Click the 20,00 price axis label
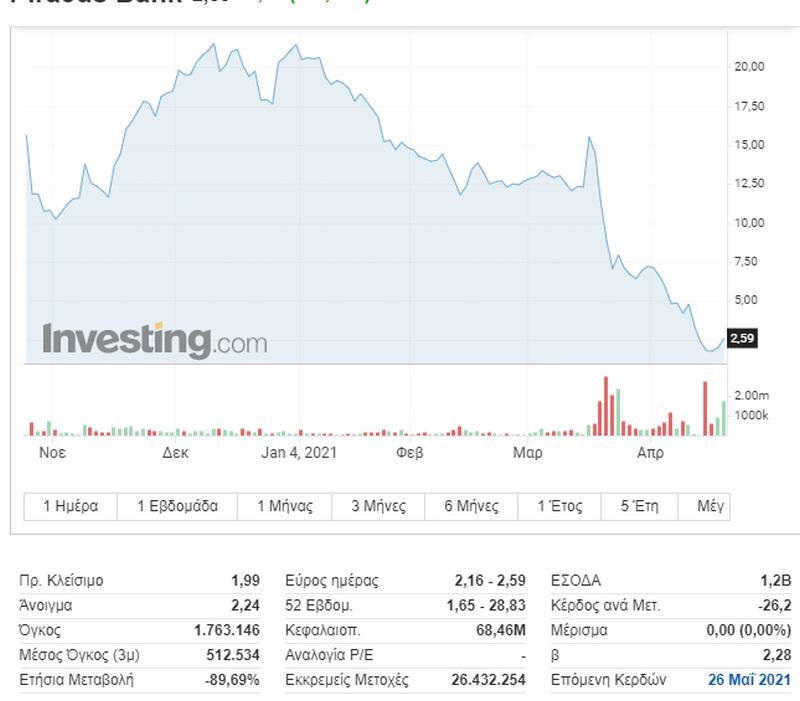 [x=749, y=67]
